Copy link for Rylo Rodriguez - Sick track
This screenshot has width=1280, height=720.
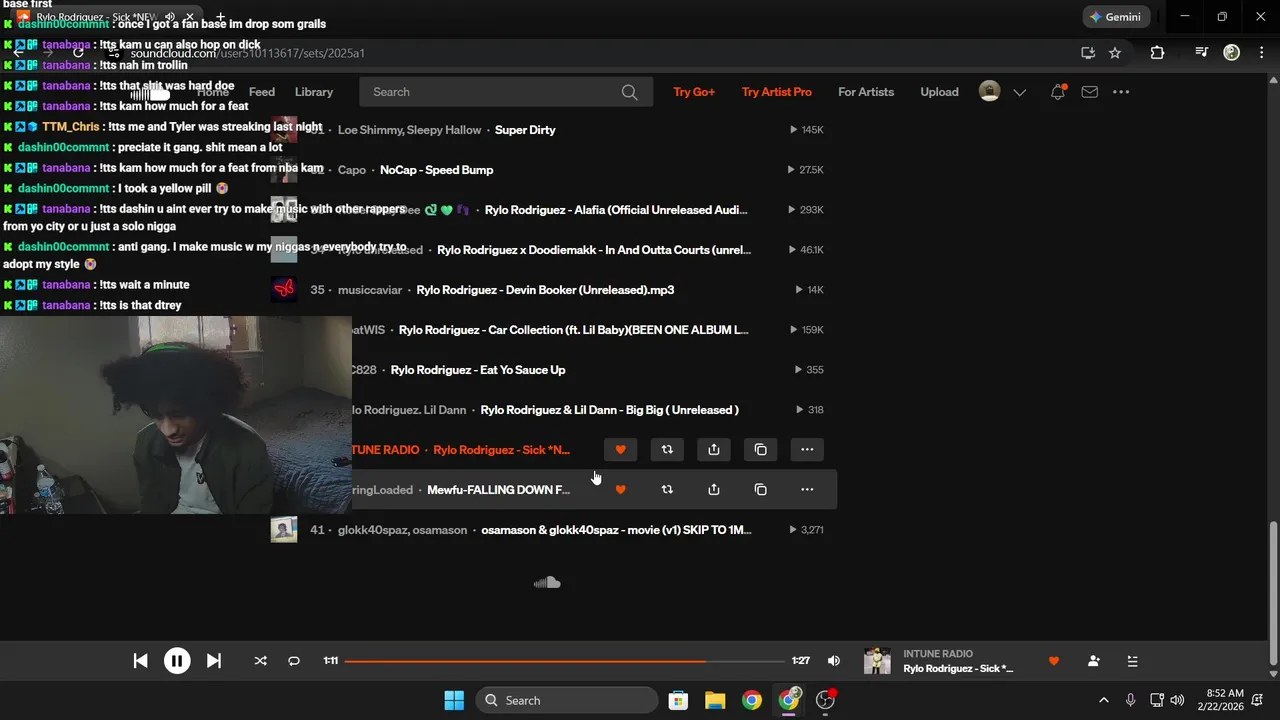760,450
